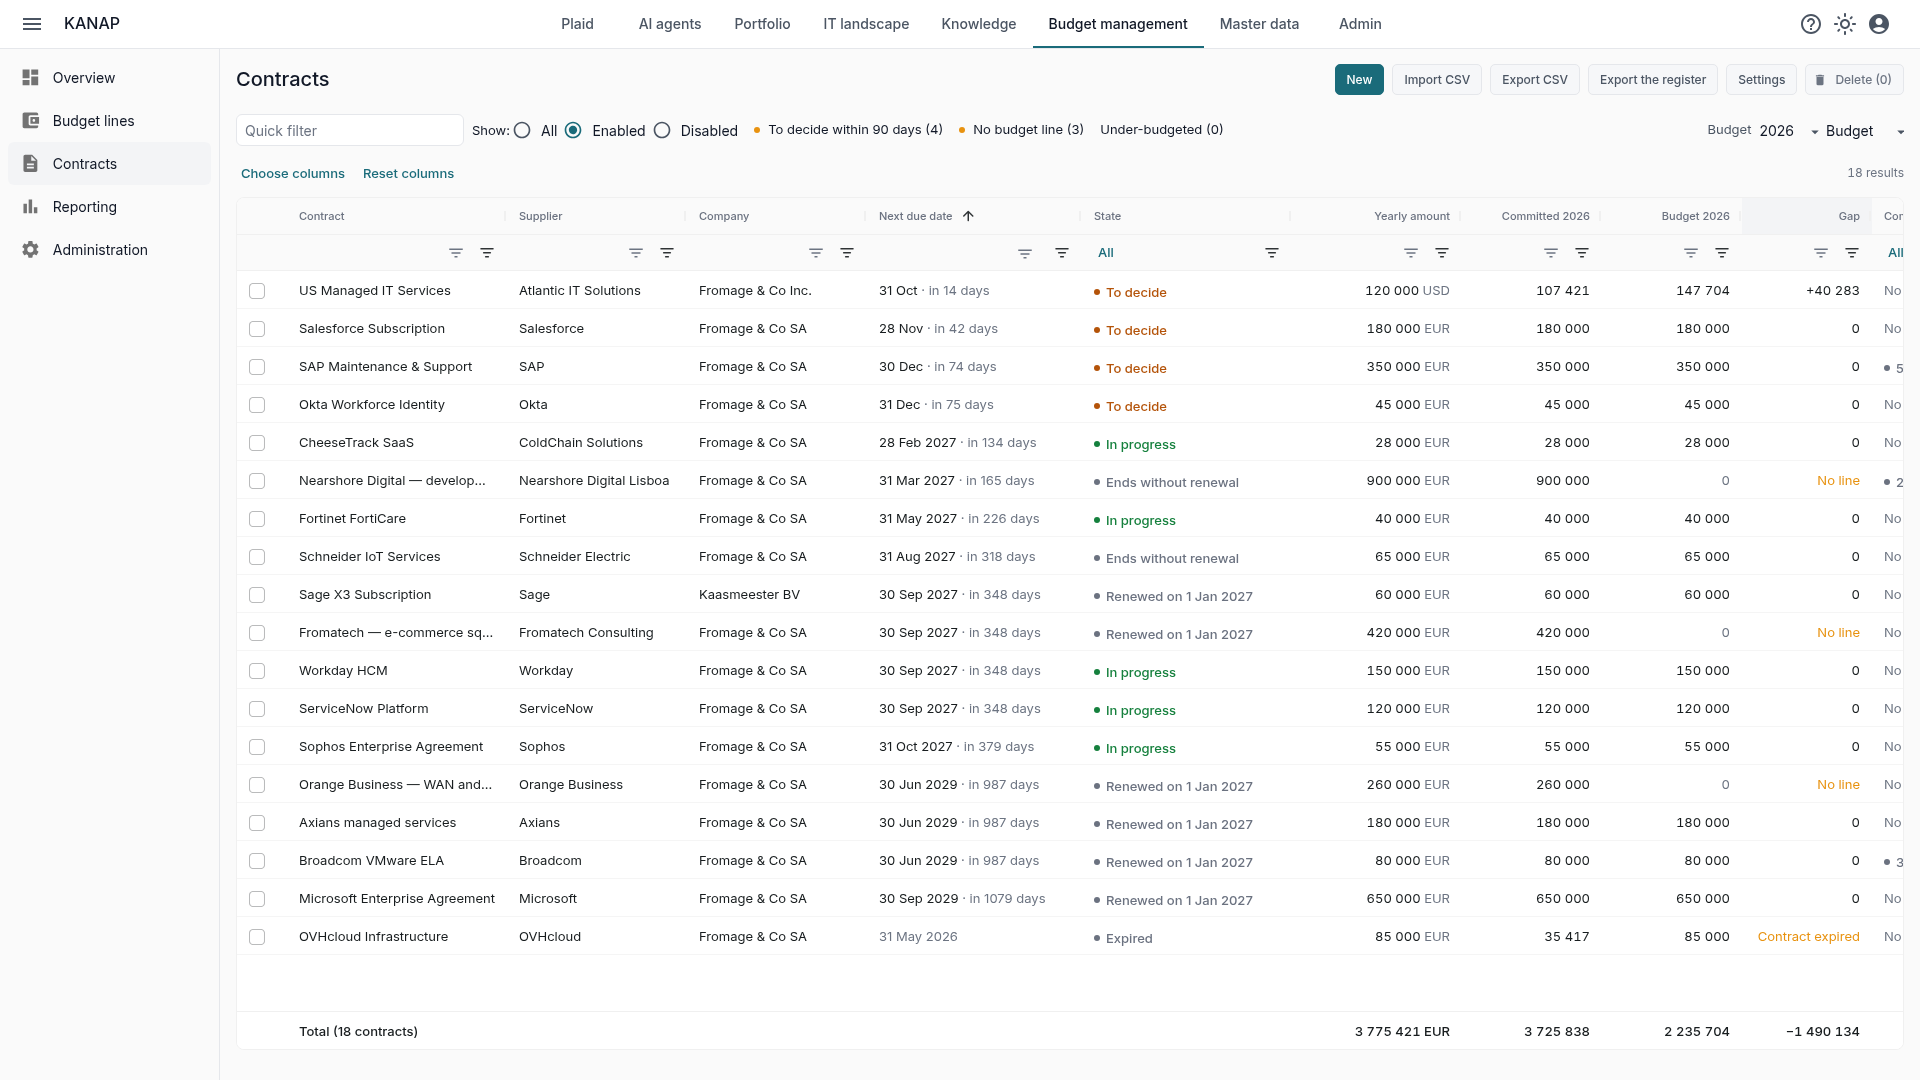Switch to the Portfolio tab
This screenshot has width=1920, height=1080.
pyautogui.click(x=762, y=24)
